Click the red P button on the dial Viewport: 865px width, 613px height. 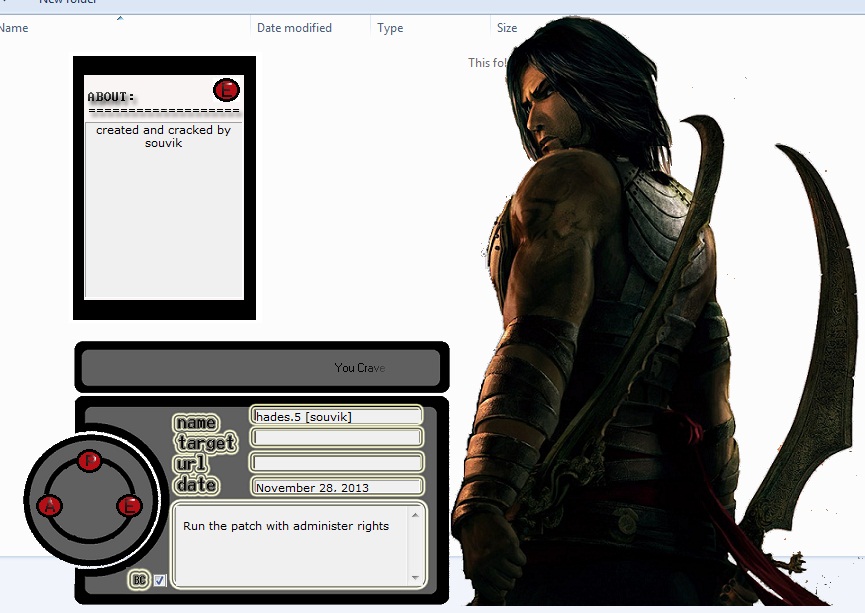pos(89,460)
